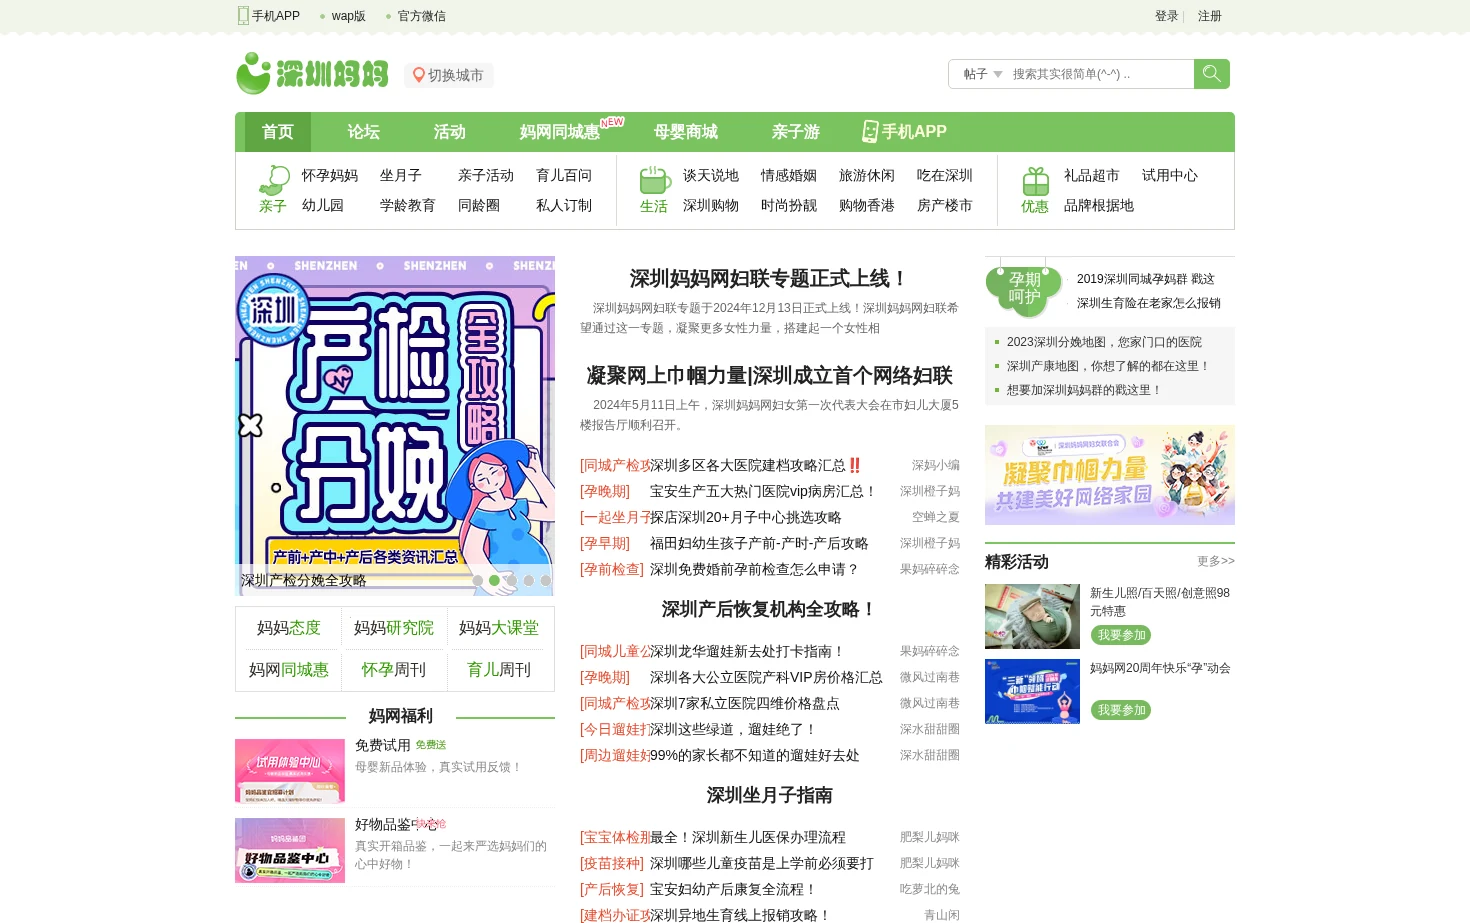The height and width of the screenshot is (923, 1470).
Task: Click the green search magnifier button
Action: pyautogui.click(x=1211, y=74)
